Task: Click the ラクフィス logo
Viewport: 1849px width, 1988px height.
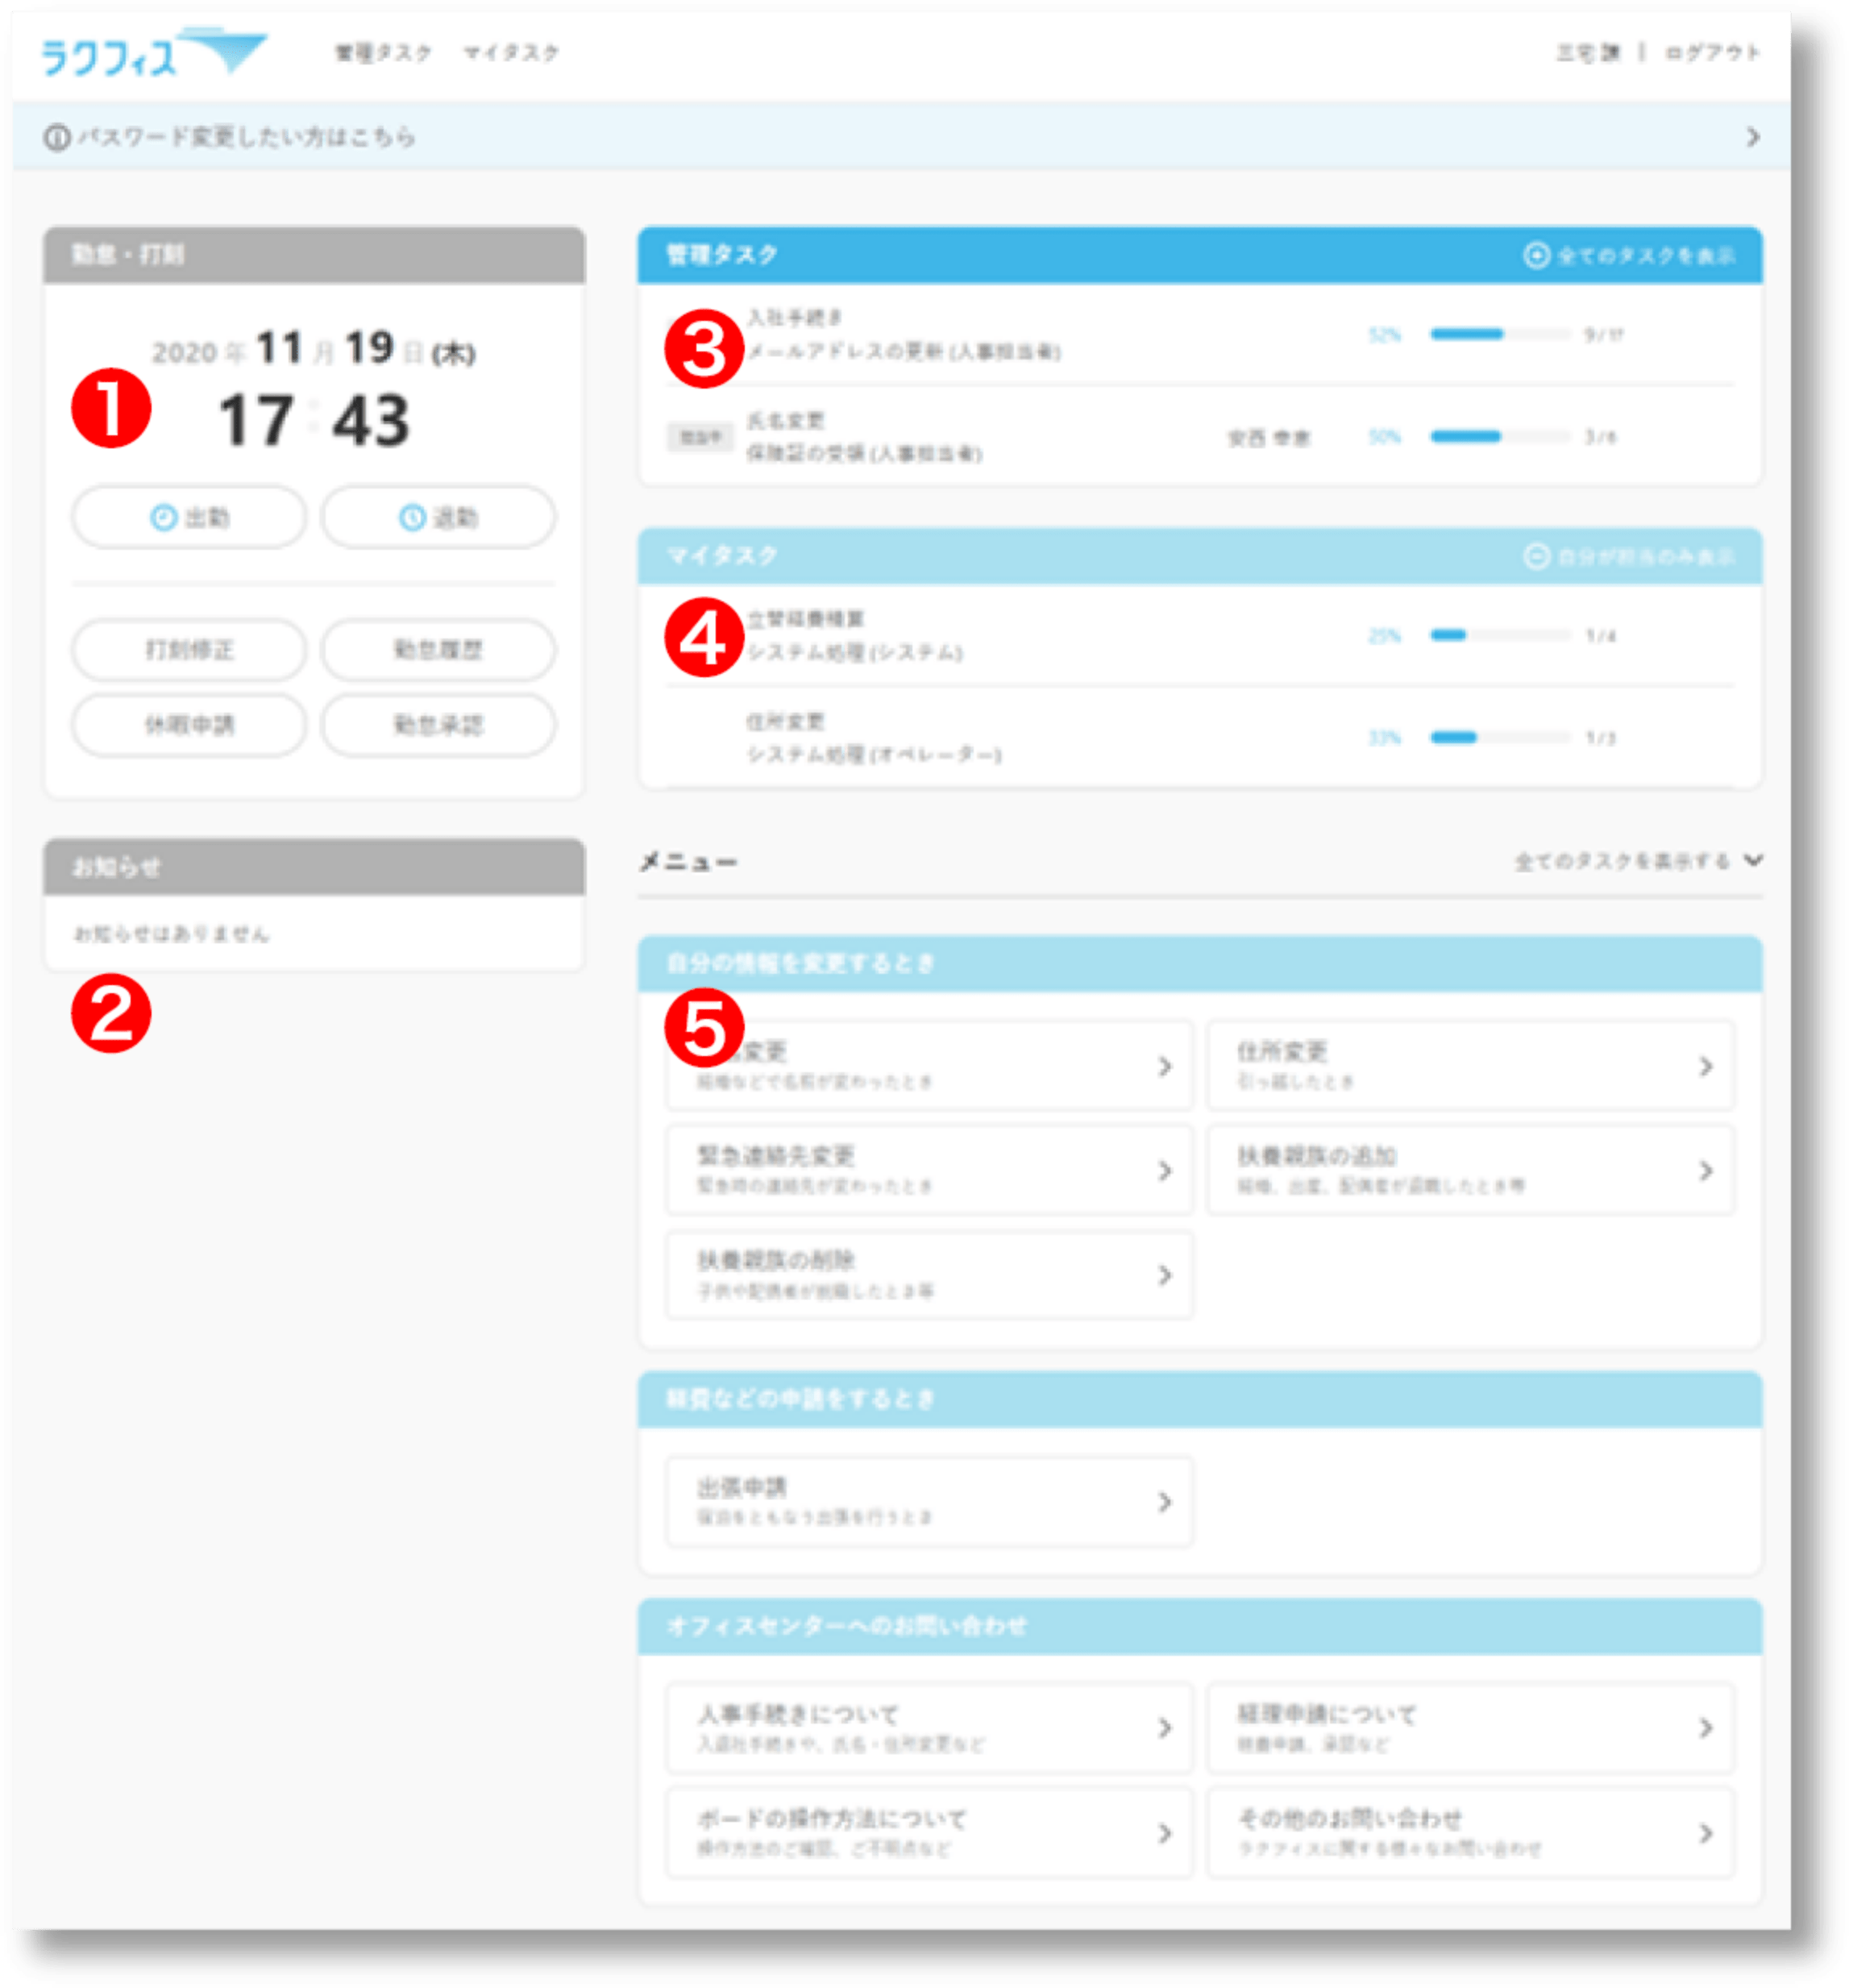Action: click(x=153, y=52)
